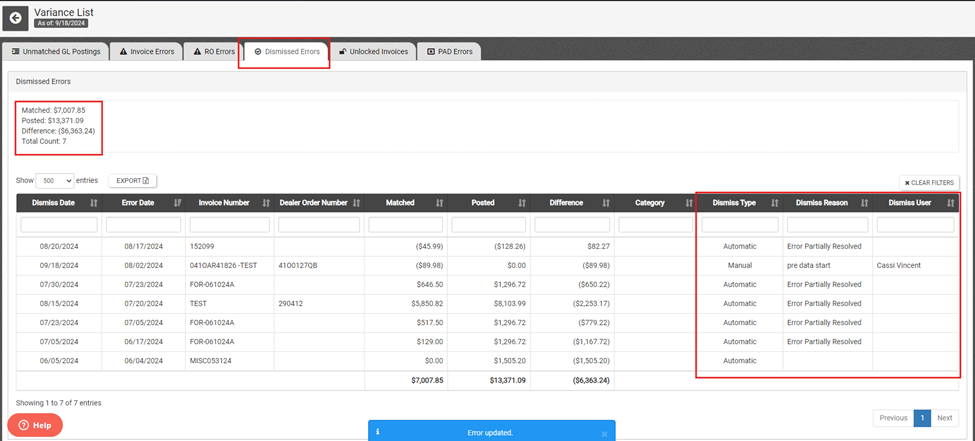Select invoice 041OAR41826 -TEST cell
Image resolution: width=975 pixels, height=441 pixels.
pos(229,266)
